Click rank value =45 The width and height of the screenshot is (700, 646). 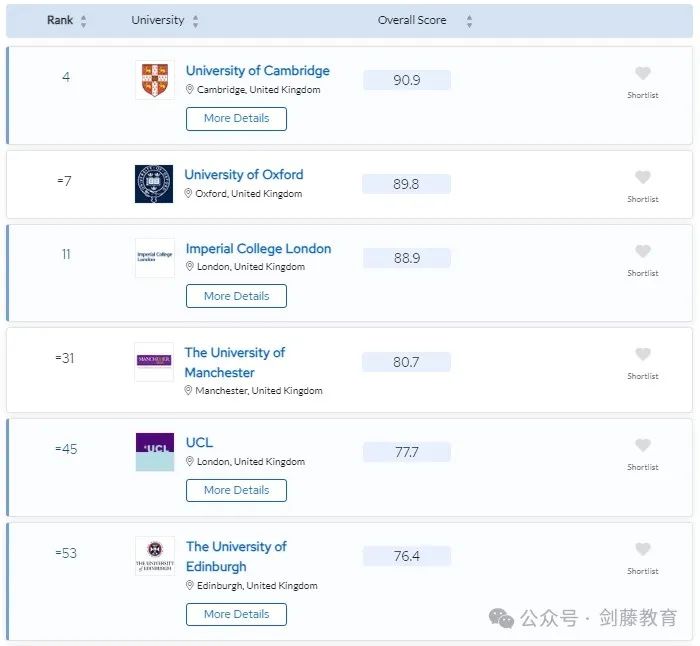[66, 449]
